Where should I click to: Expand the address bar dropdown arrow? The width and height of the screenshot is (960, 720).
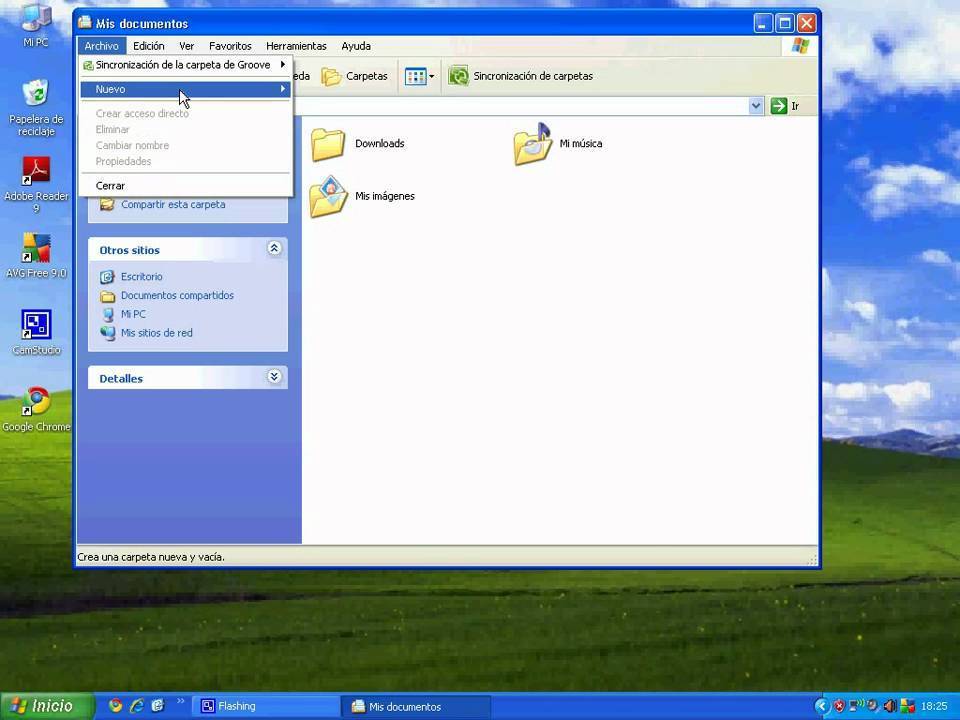click(x=756, y=106)
